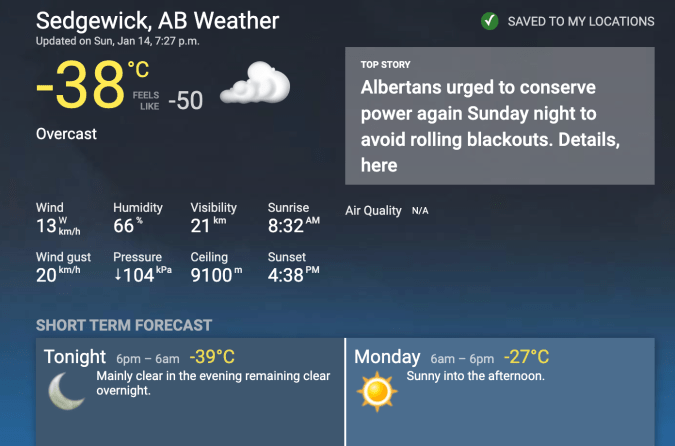675x446 pixels.
Task: Click the green saved checkmark icon
Action: 489,21
